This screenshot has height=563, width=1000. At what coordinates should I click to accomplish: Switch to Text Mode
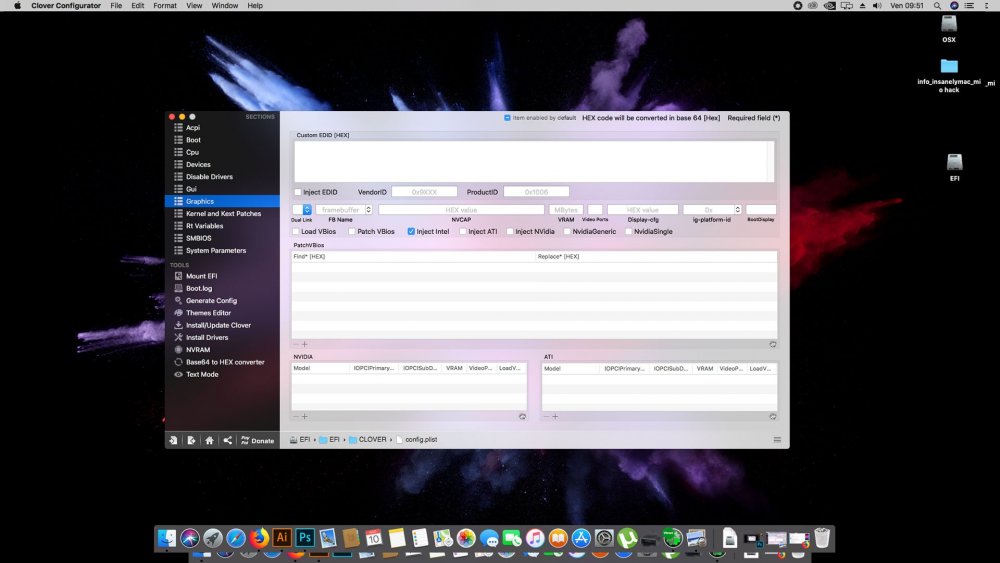202,374
